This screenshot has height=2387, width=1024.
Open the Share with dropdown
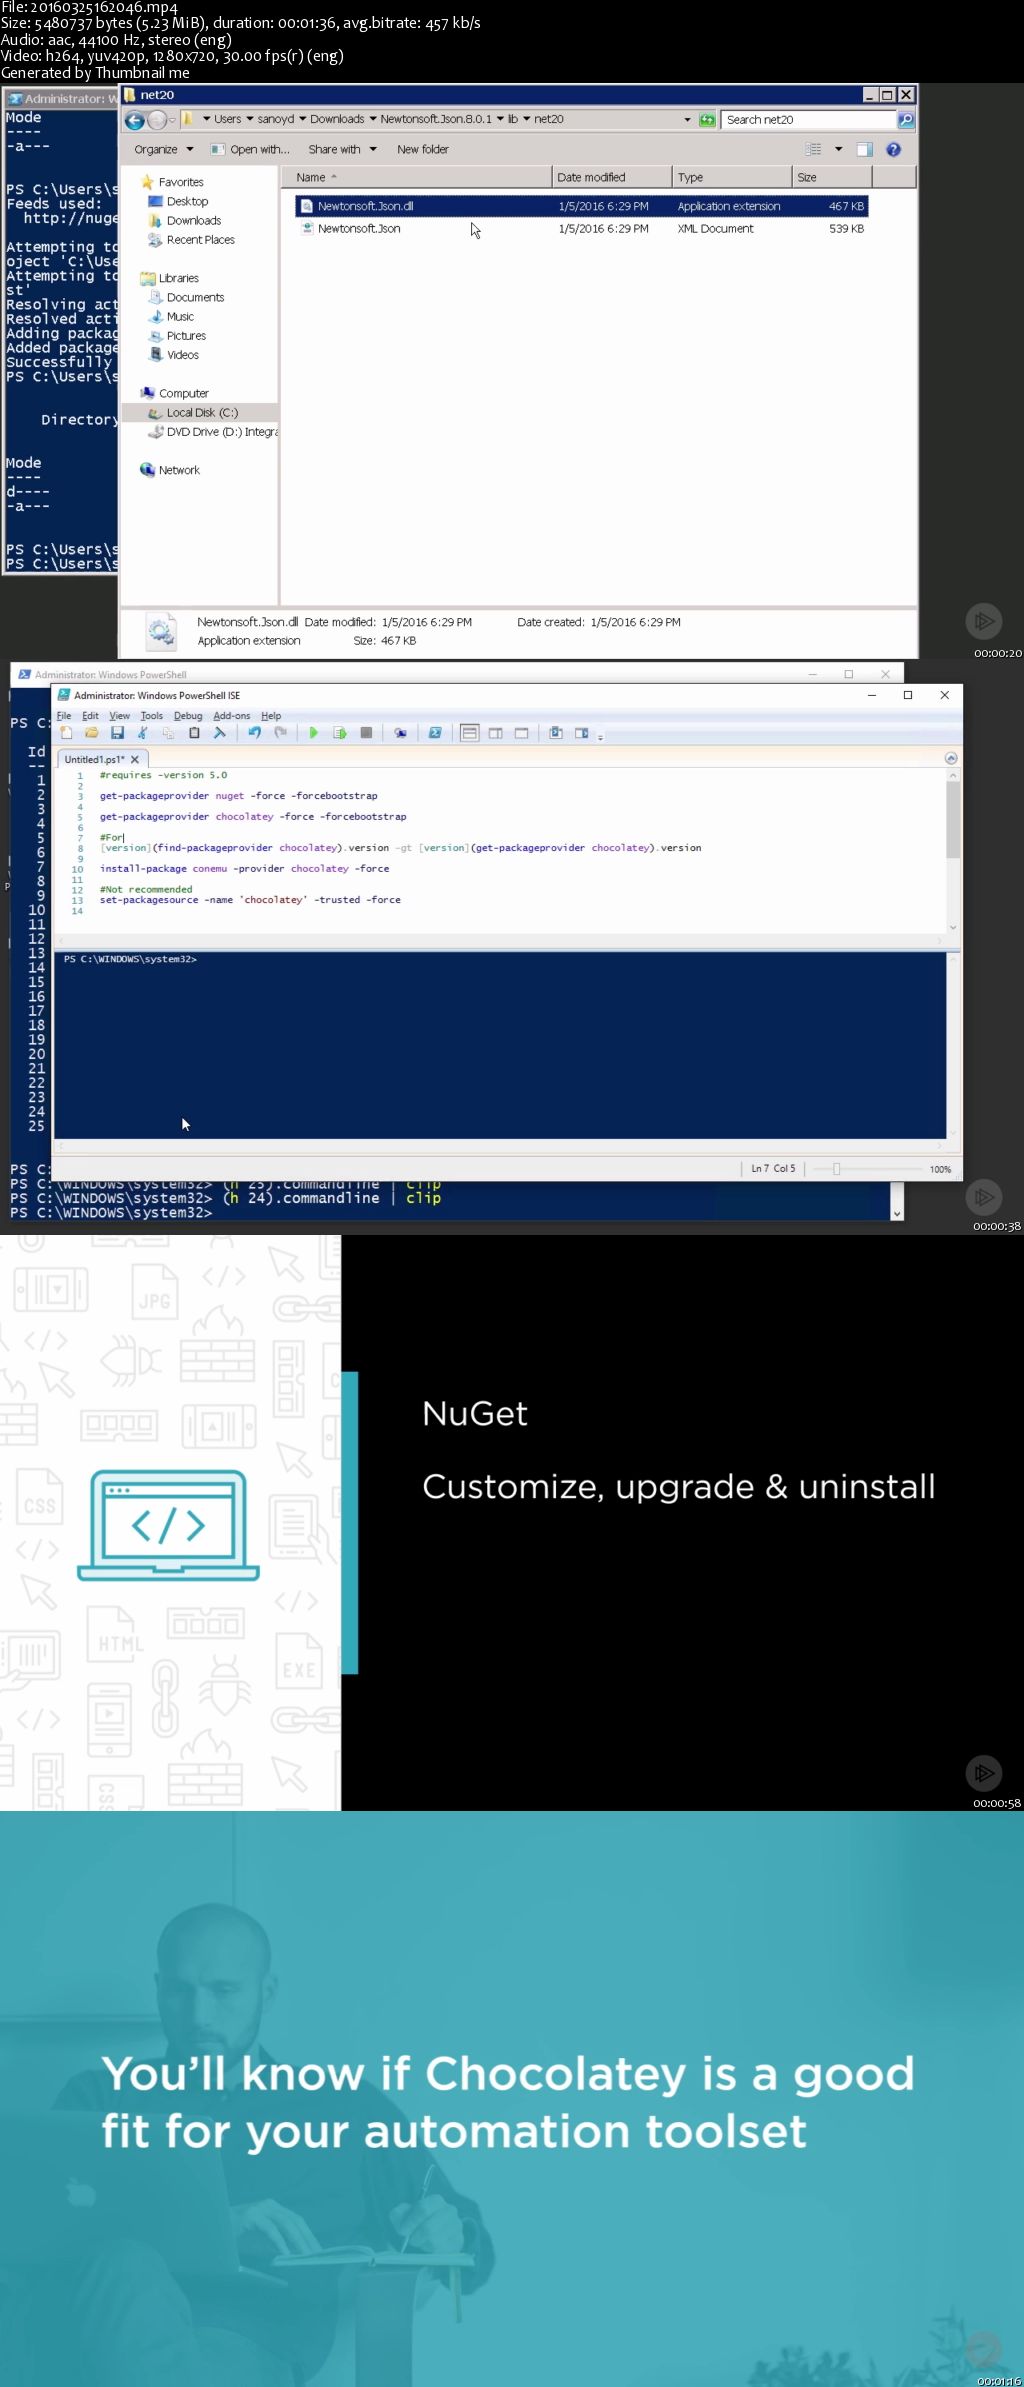(x=343, y=149)
